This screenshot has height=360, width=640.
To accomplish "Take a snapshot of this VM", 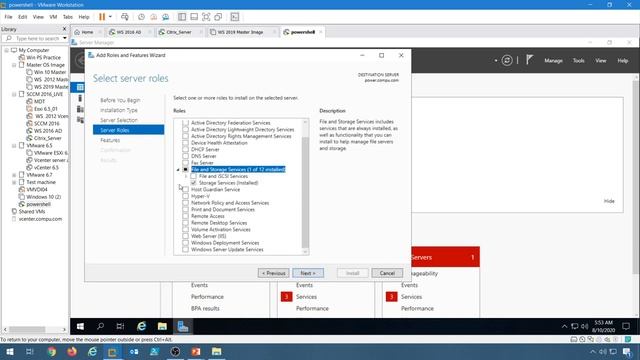I will pyautogui.click(x=141, y=17).
